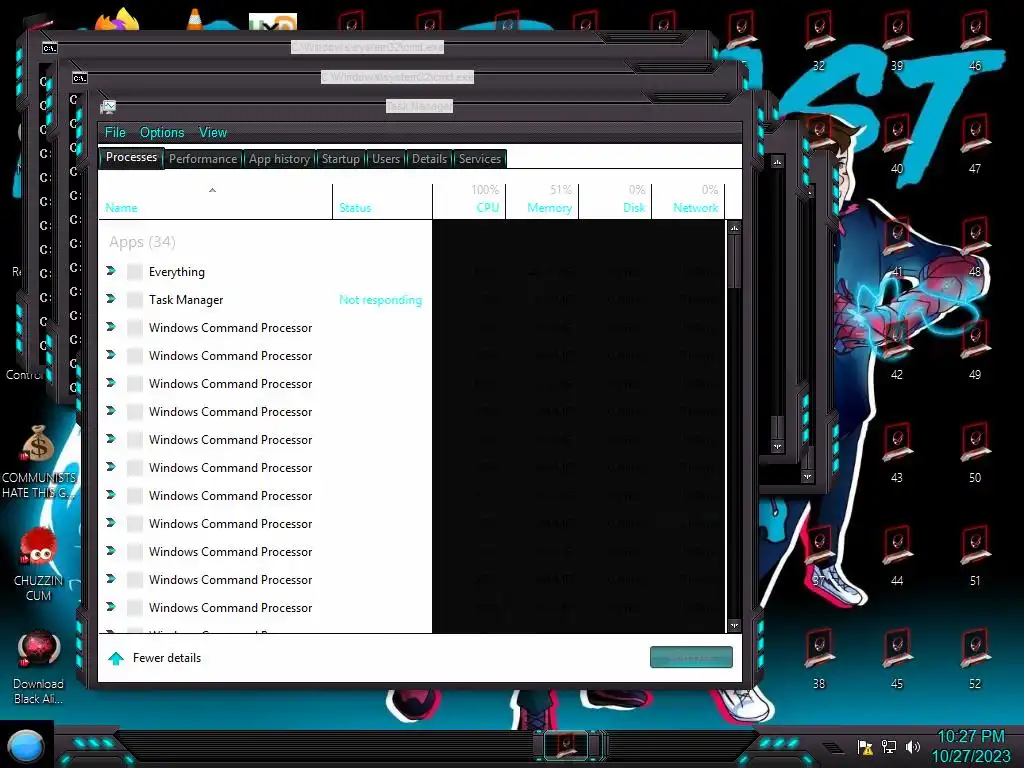
Task: Open desktop icon labeled 32
Action: [819, 39]
